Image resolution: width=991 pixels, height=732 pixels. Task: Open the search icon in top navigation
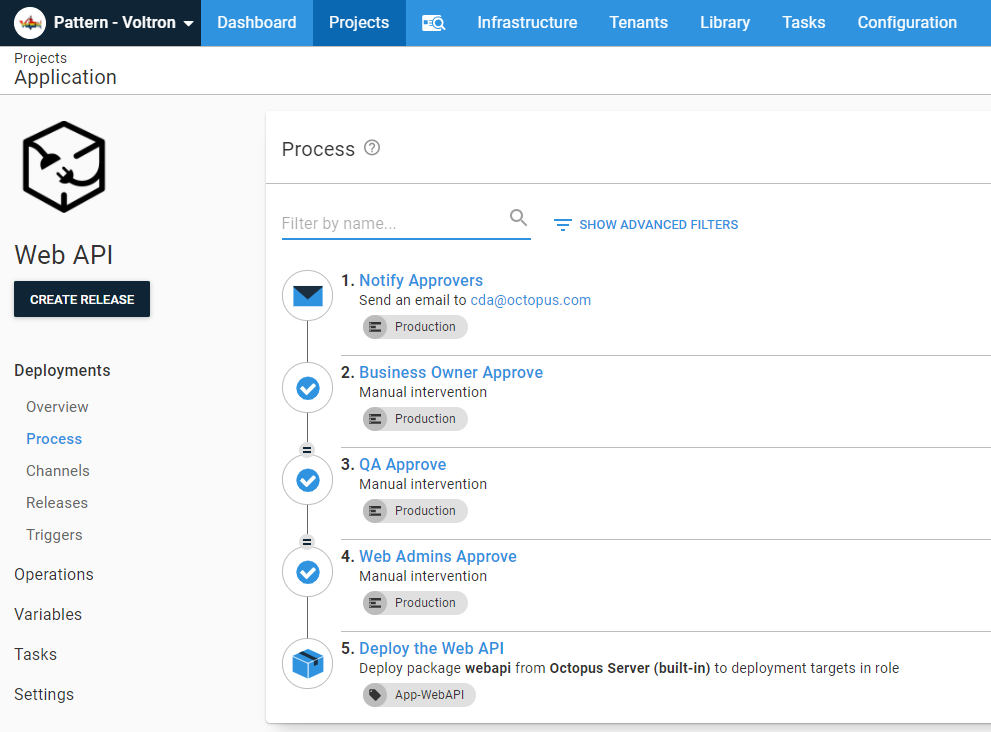coord(433,22)
